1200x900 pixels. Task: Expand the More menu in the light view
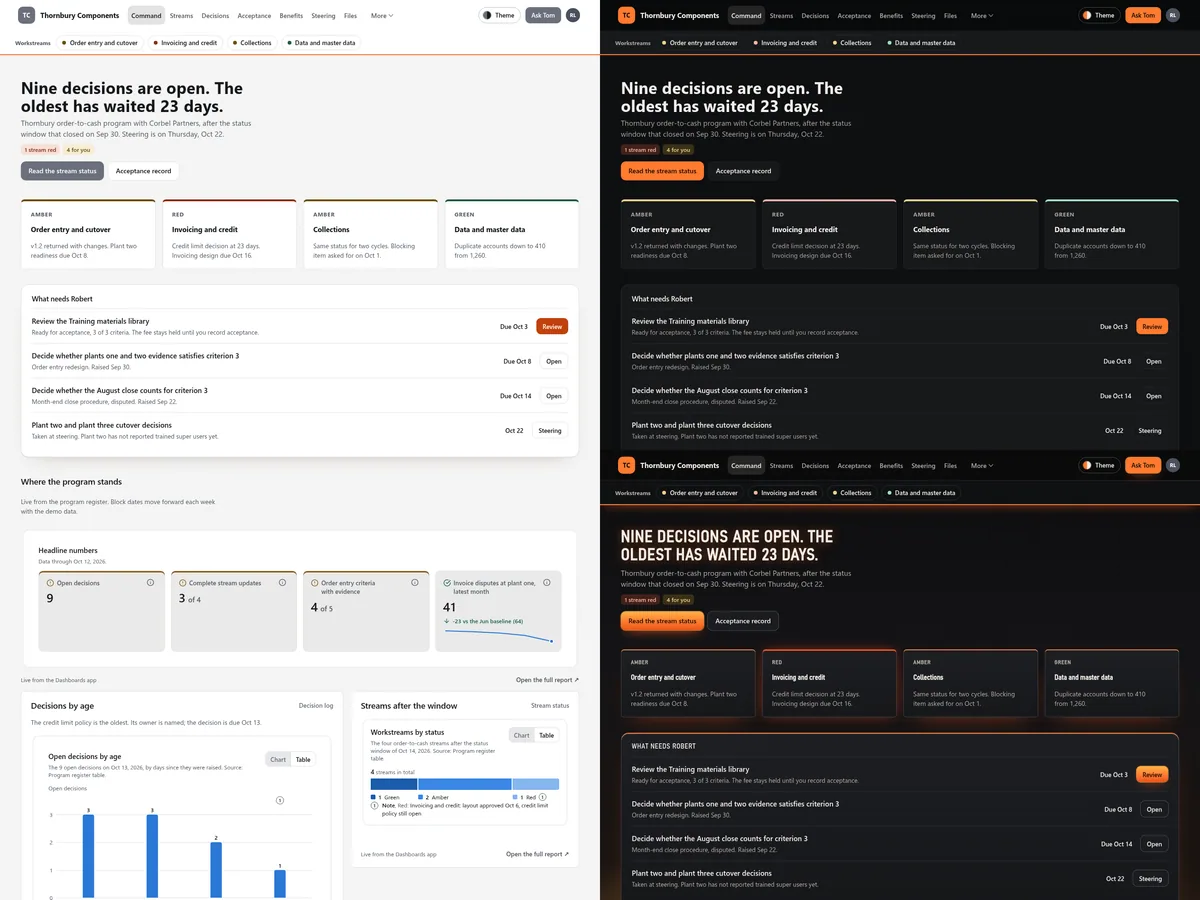tap(382, 16)
